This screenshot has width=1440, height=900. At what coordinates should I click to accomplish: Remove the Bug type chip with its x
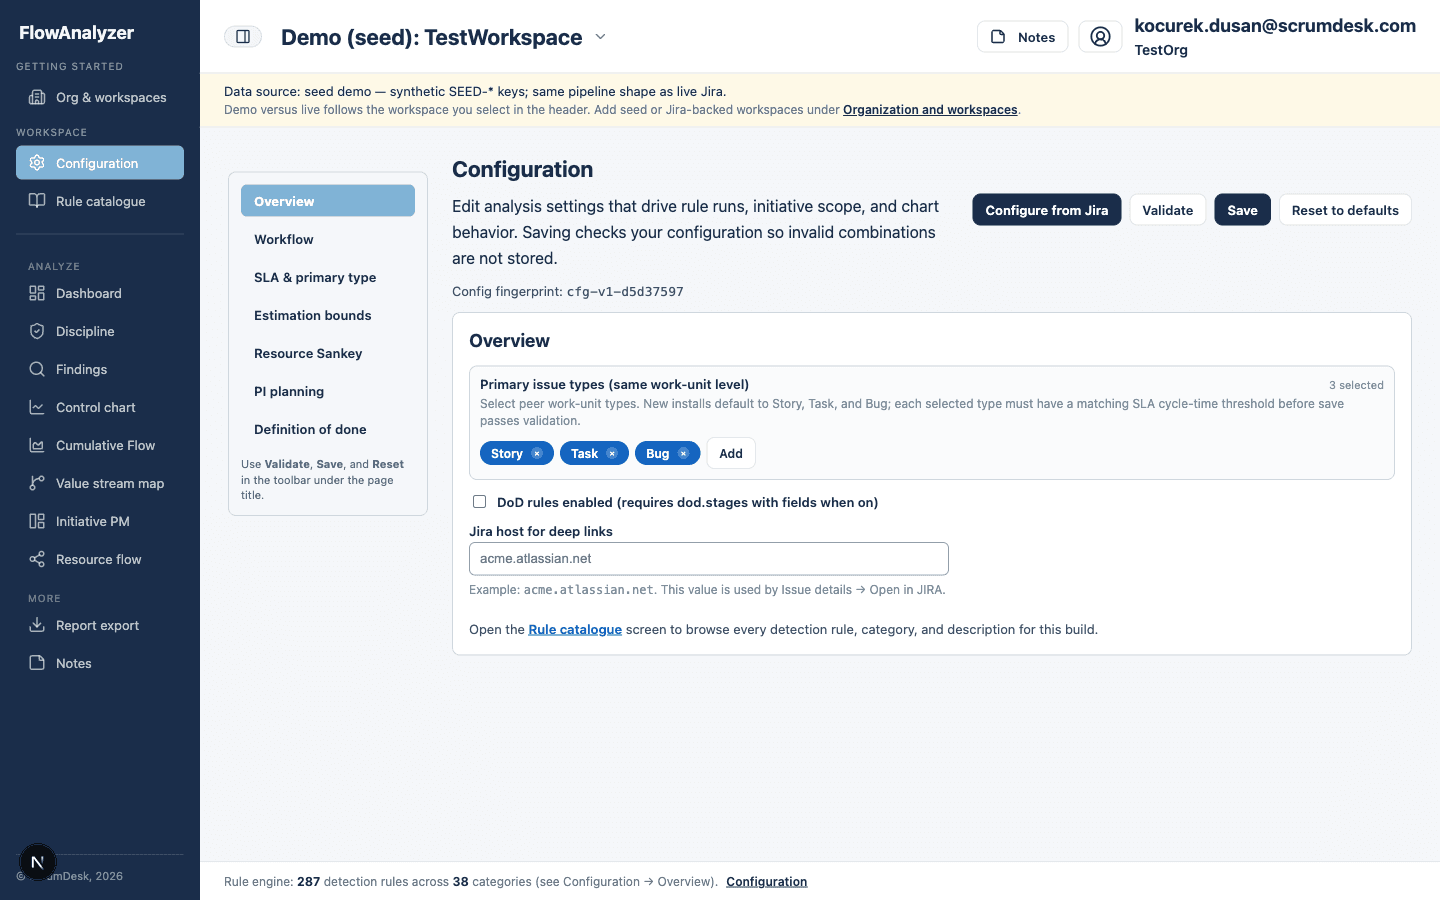click(x=684, y=454)
